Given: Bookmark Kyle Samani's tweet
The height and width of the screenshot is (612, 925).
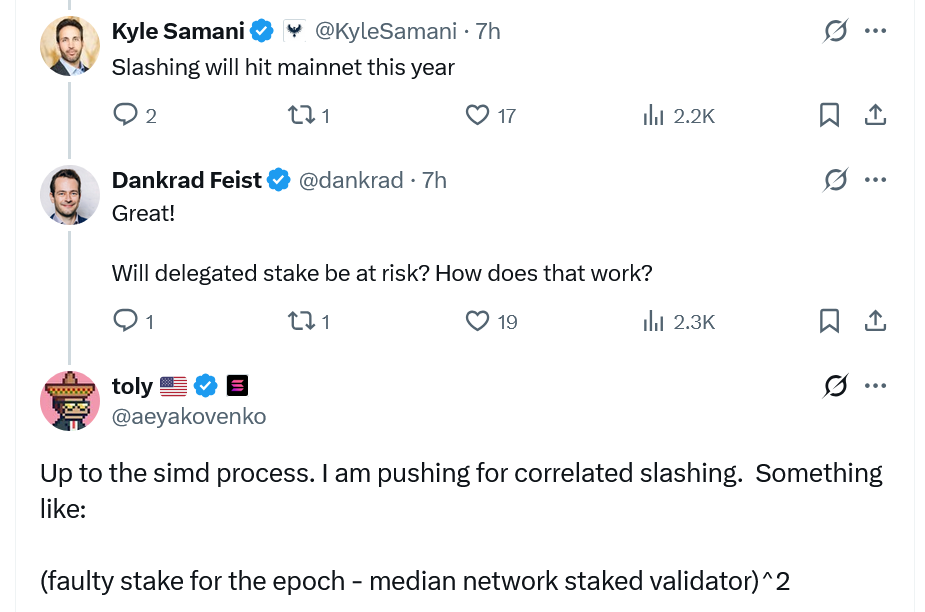Looking at the screenshot, I should 829,116.
